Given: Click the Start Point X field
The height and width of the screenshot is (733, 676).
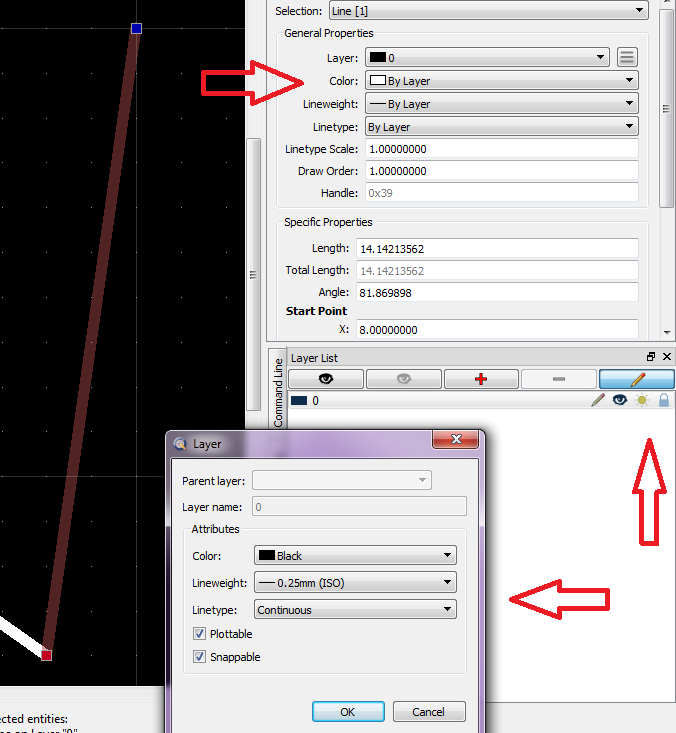Looking at the screenshot, I should pos(497,329).
